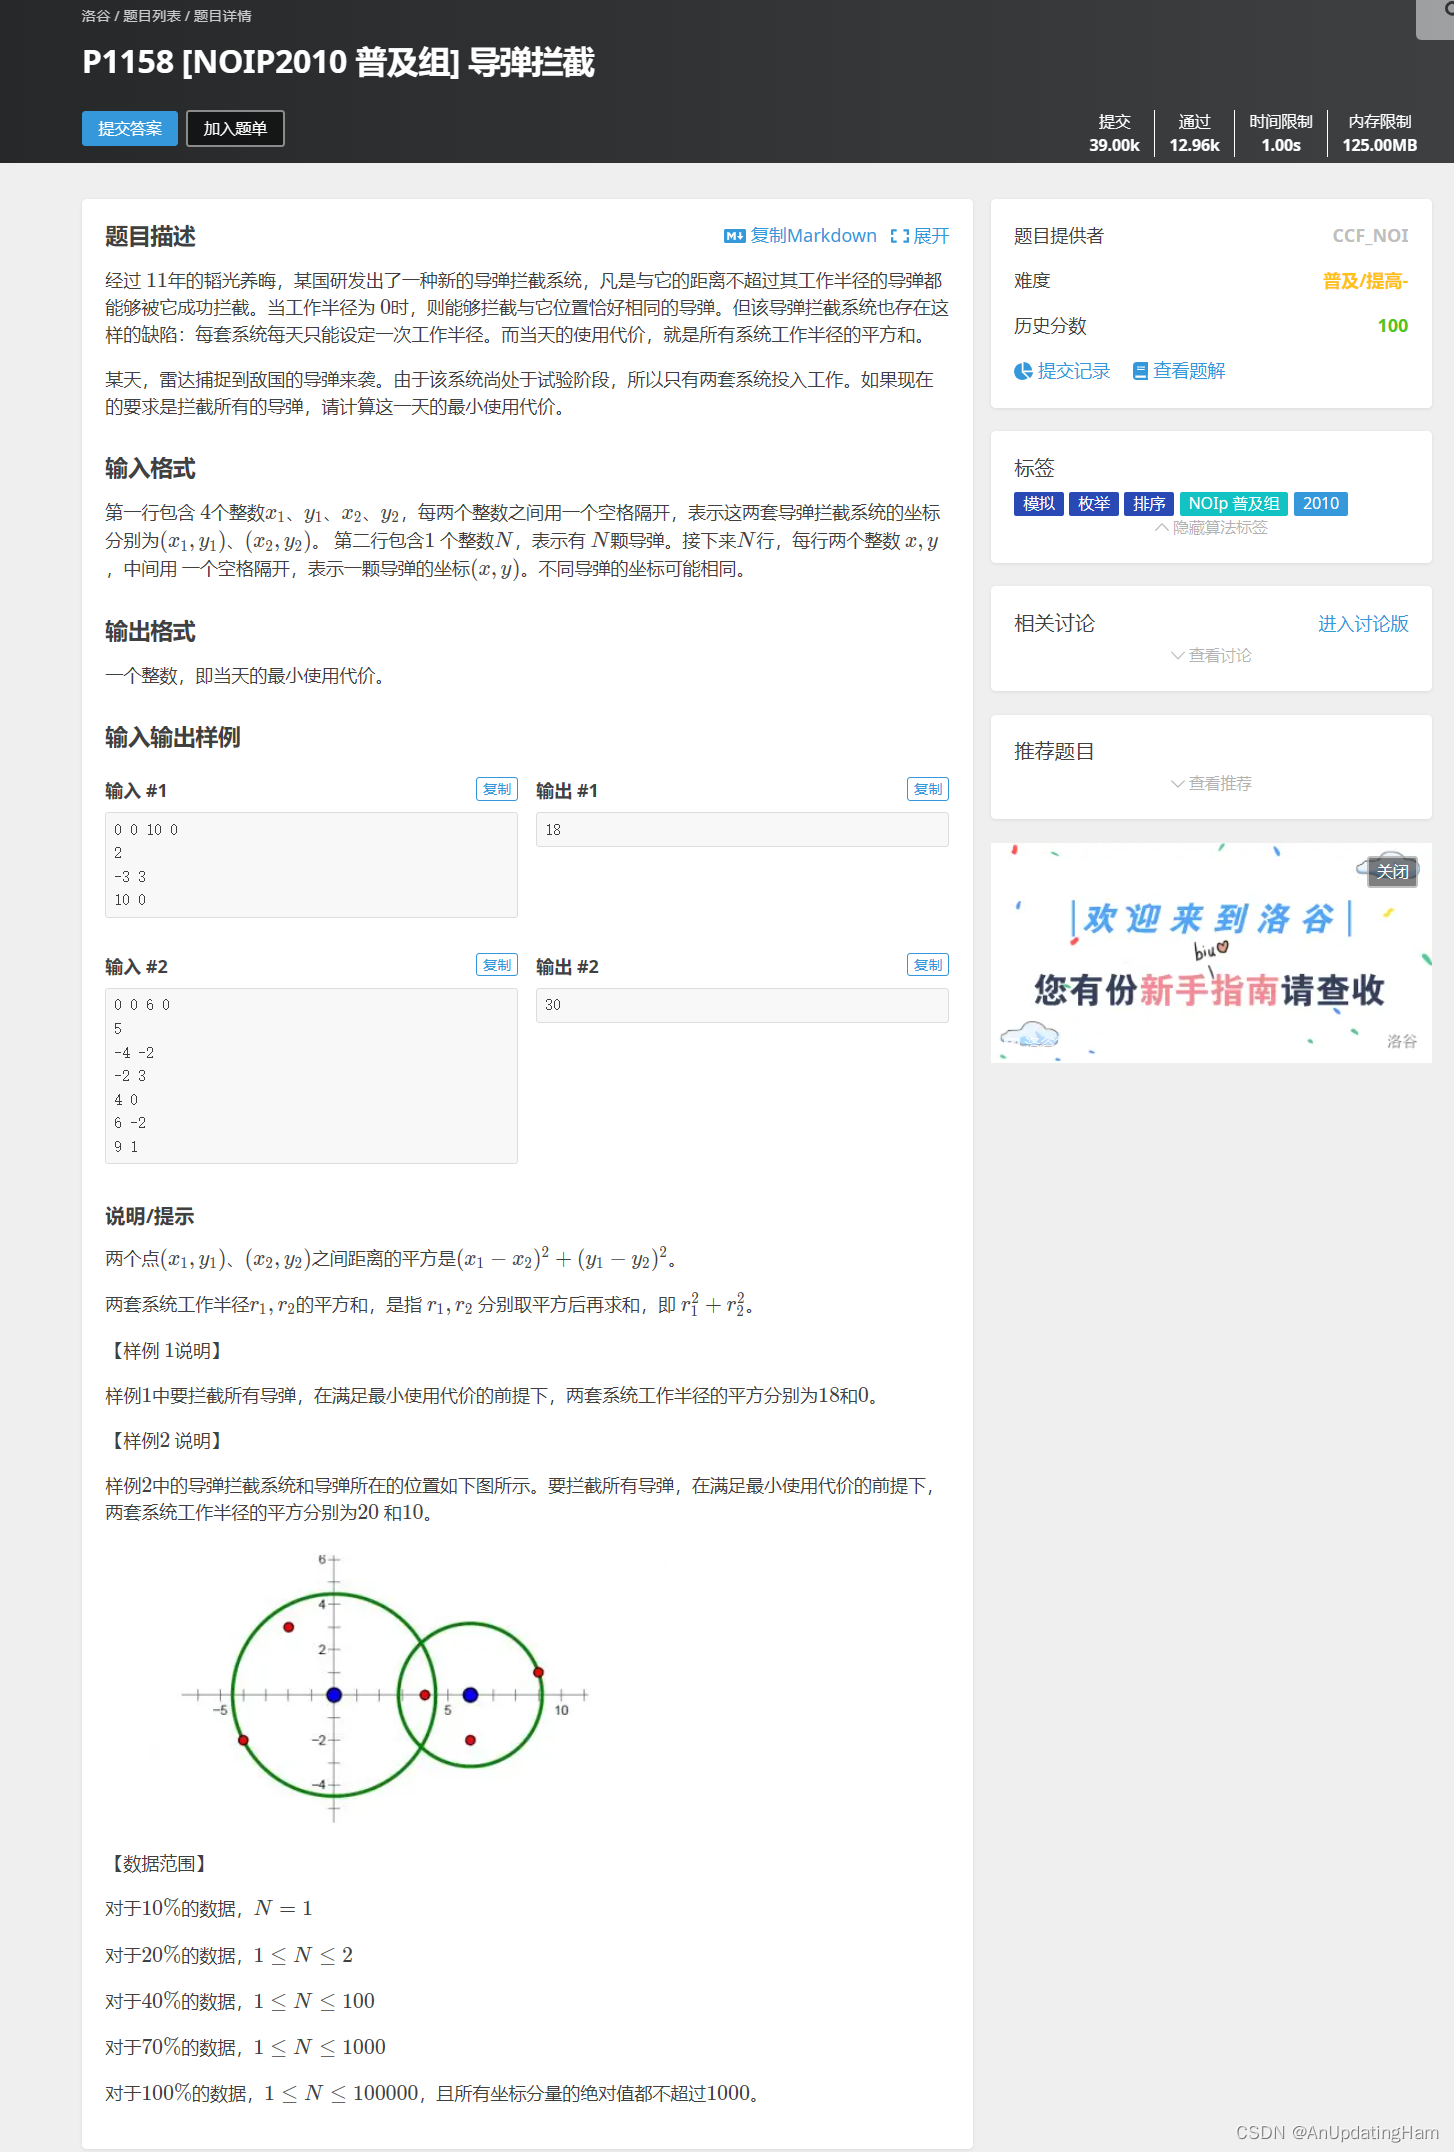Screen dimensions: 1454x2152
Task: Click the 内存限制 value 125.00MB
Action: tap(1380, 145)
